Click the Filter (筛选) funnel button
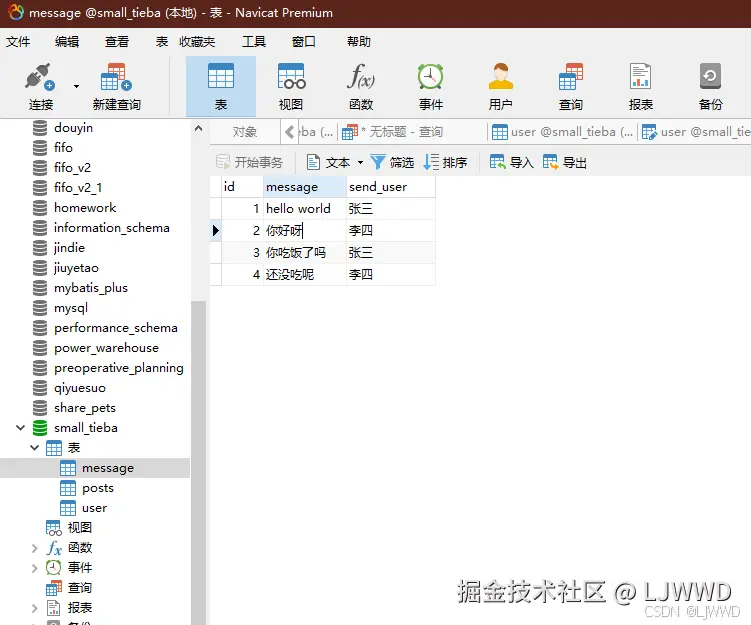Image resolution: width=751 pixels, height=625 pixels. [x=392, y=162]
